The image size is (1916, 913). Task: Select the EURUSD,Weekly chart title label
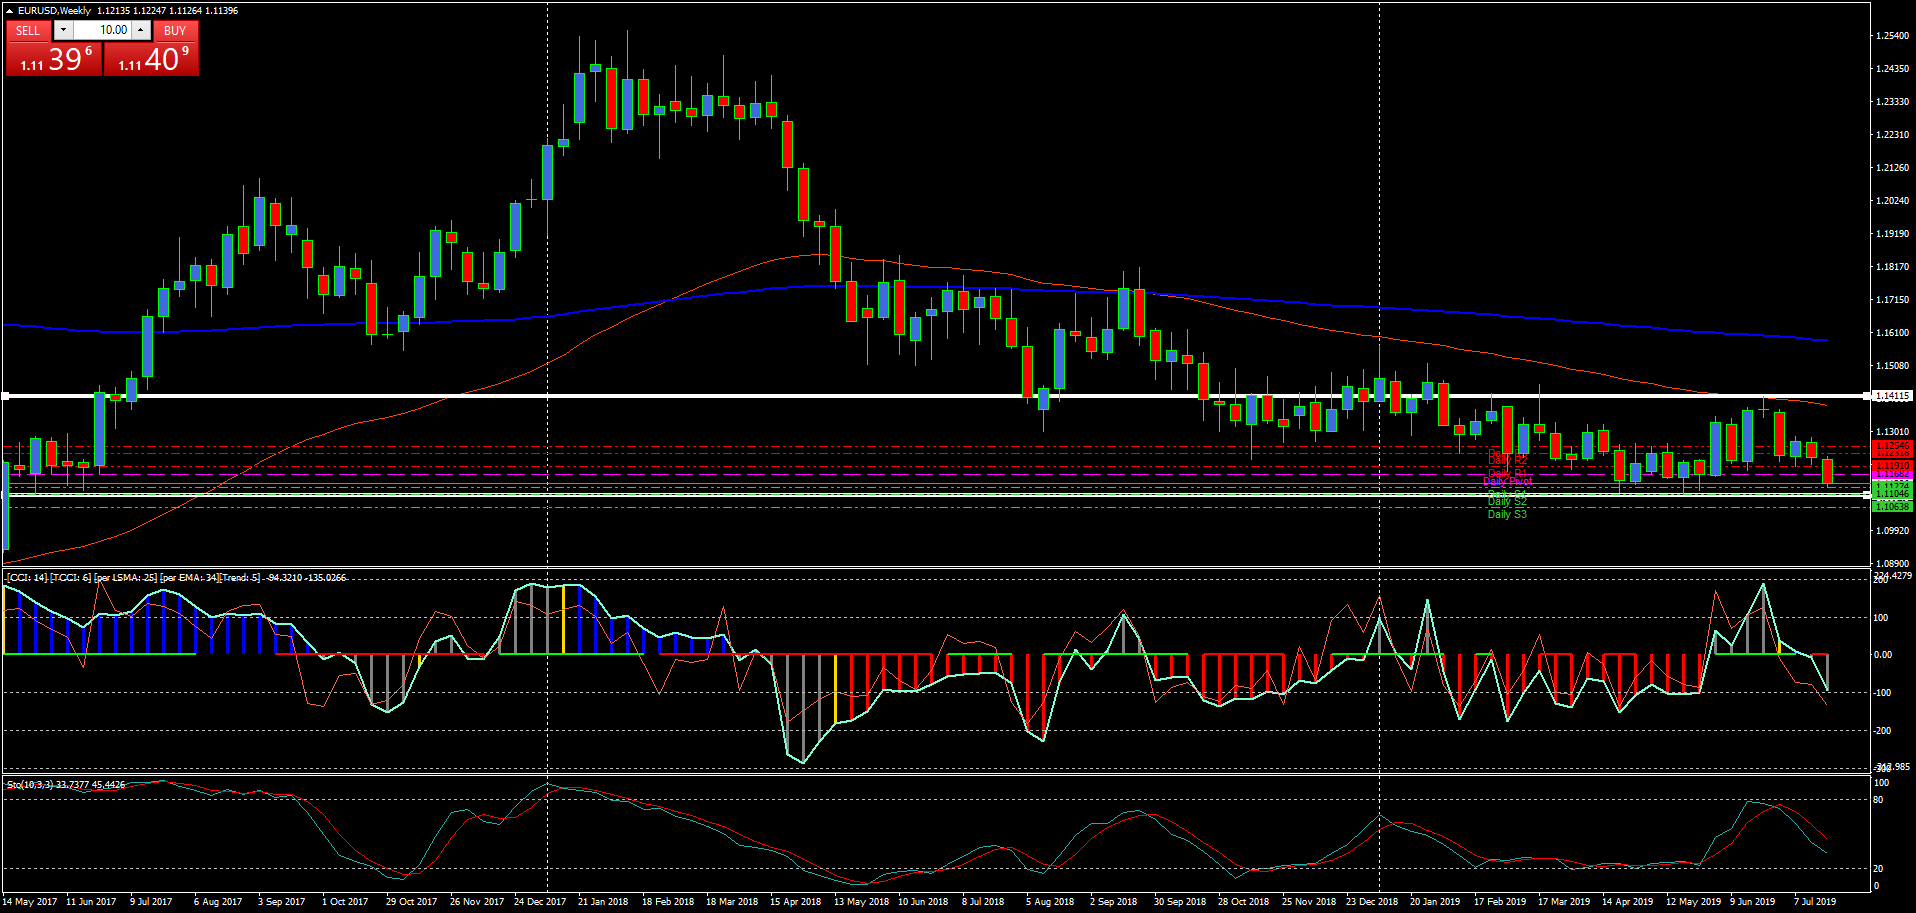pos(55,10)
